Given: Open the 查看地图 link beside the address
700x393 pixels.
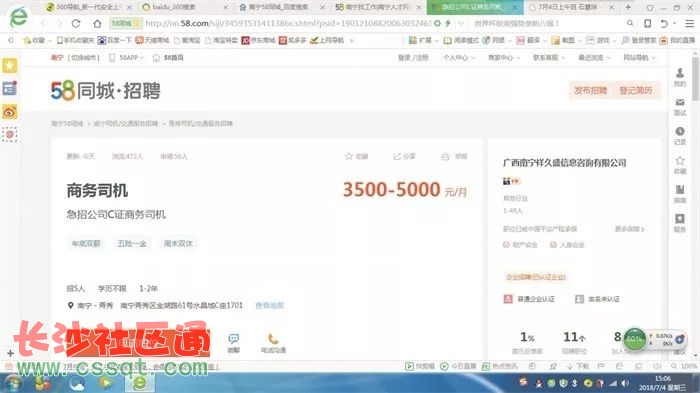Looking at the screenshot, I should (x=270, y=305).
